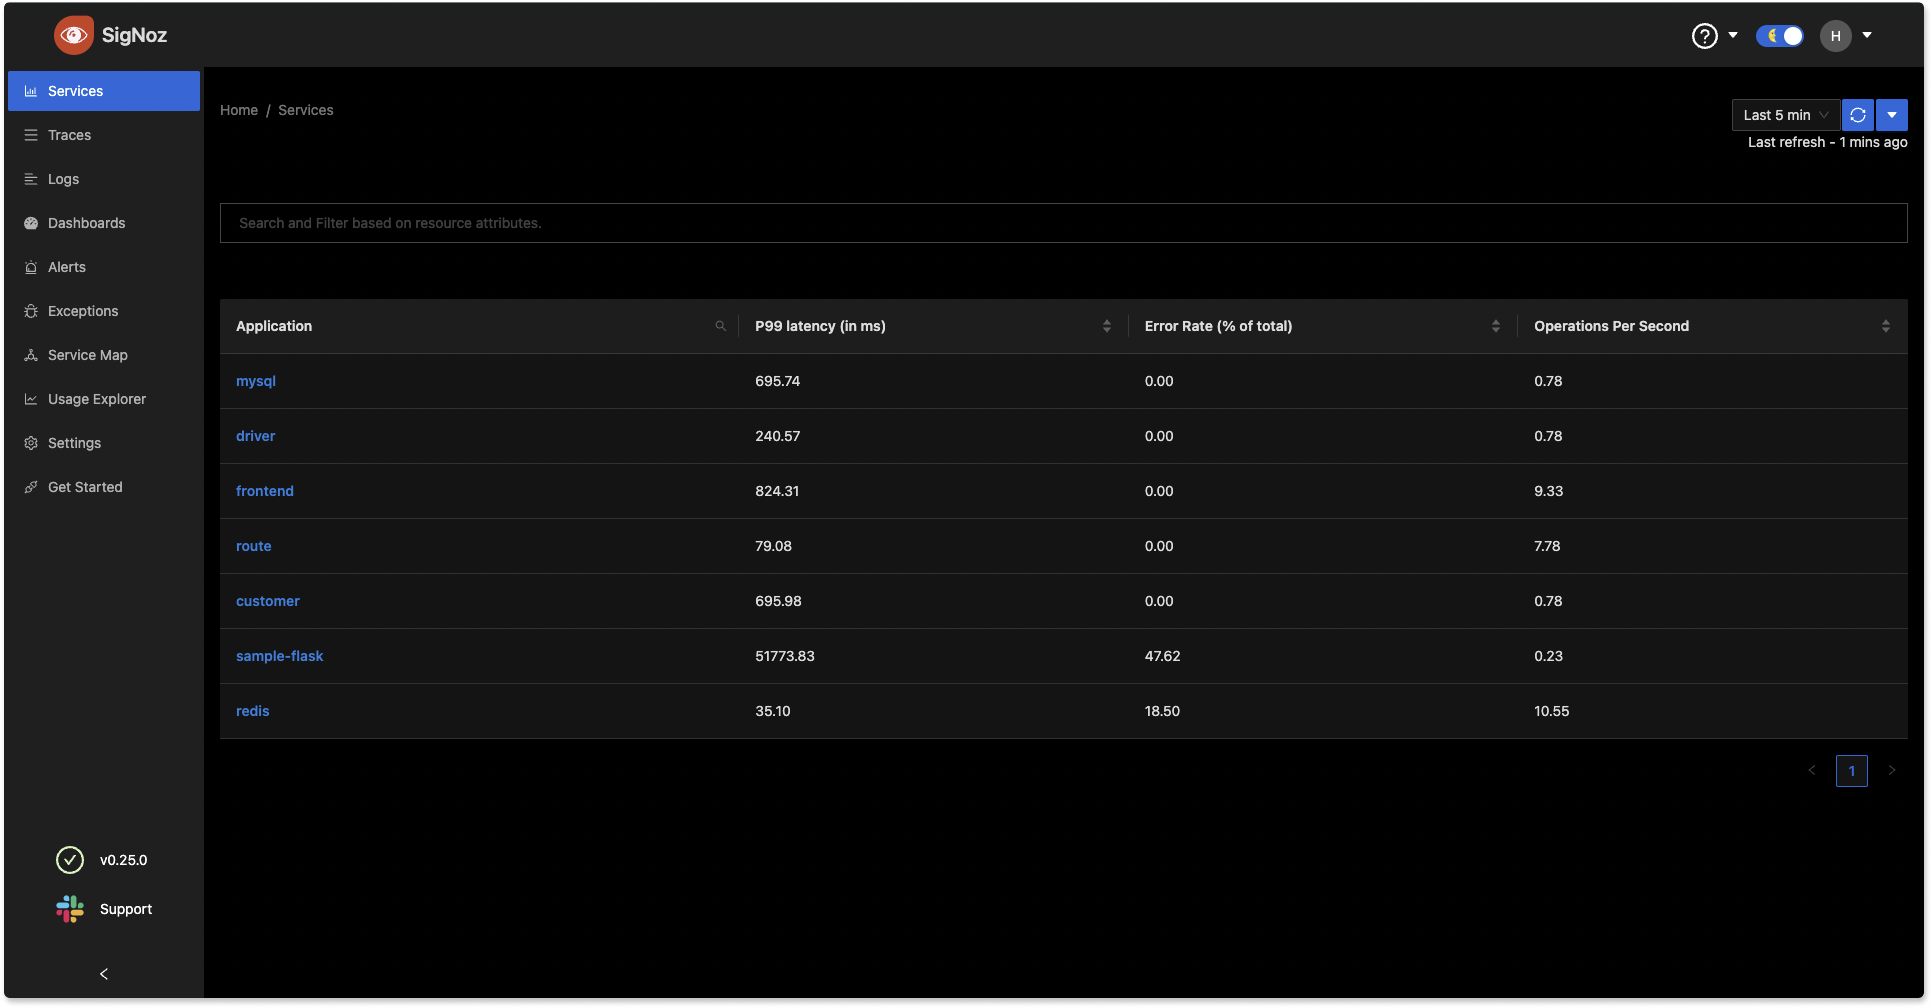Open Traces from the sidebar

pyautogui.click(x=104, y=135)
